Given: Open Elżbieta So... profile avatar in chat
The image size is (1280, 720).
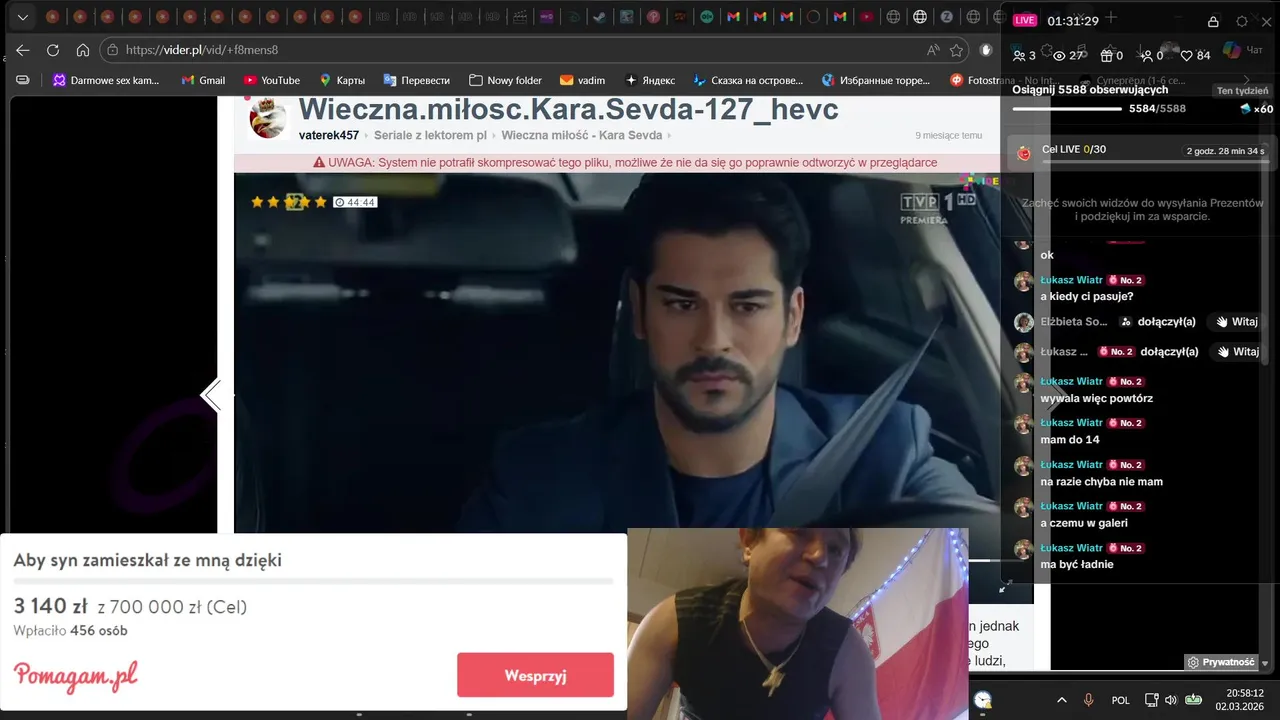Looking at the screenshot, I should (1024, 322).
